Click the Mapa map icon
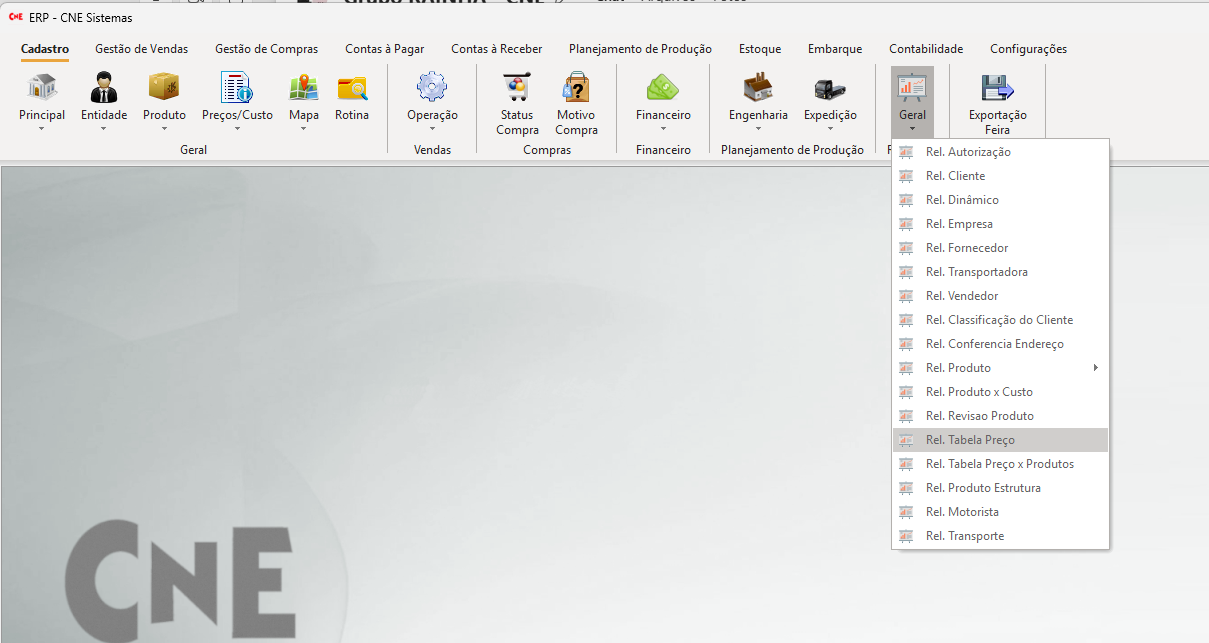The height and width of the screenshot is (643, 1209). click(x=304, y=88)
